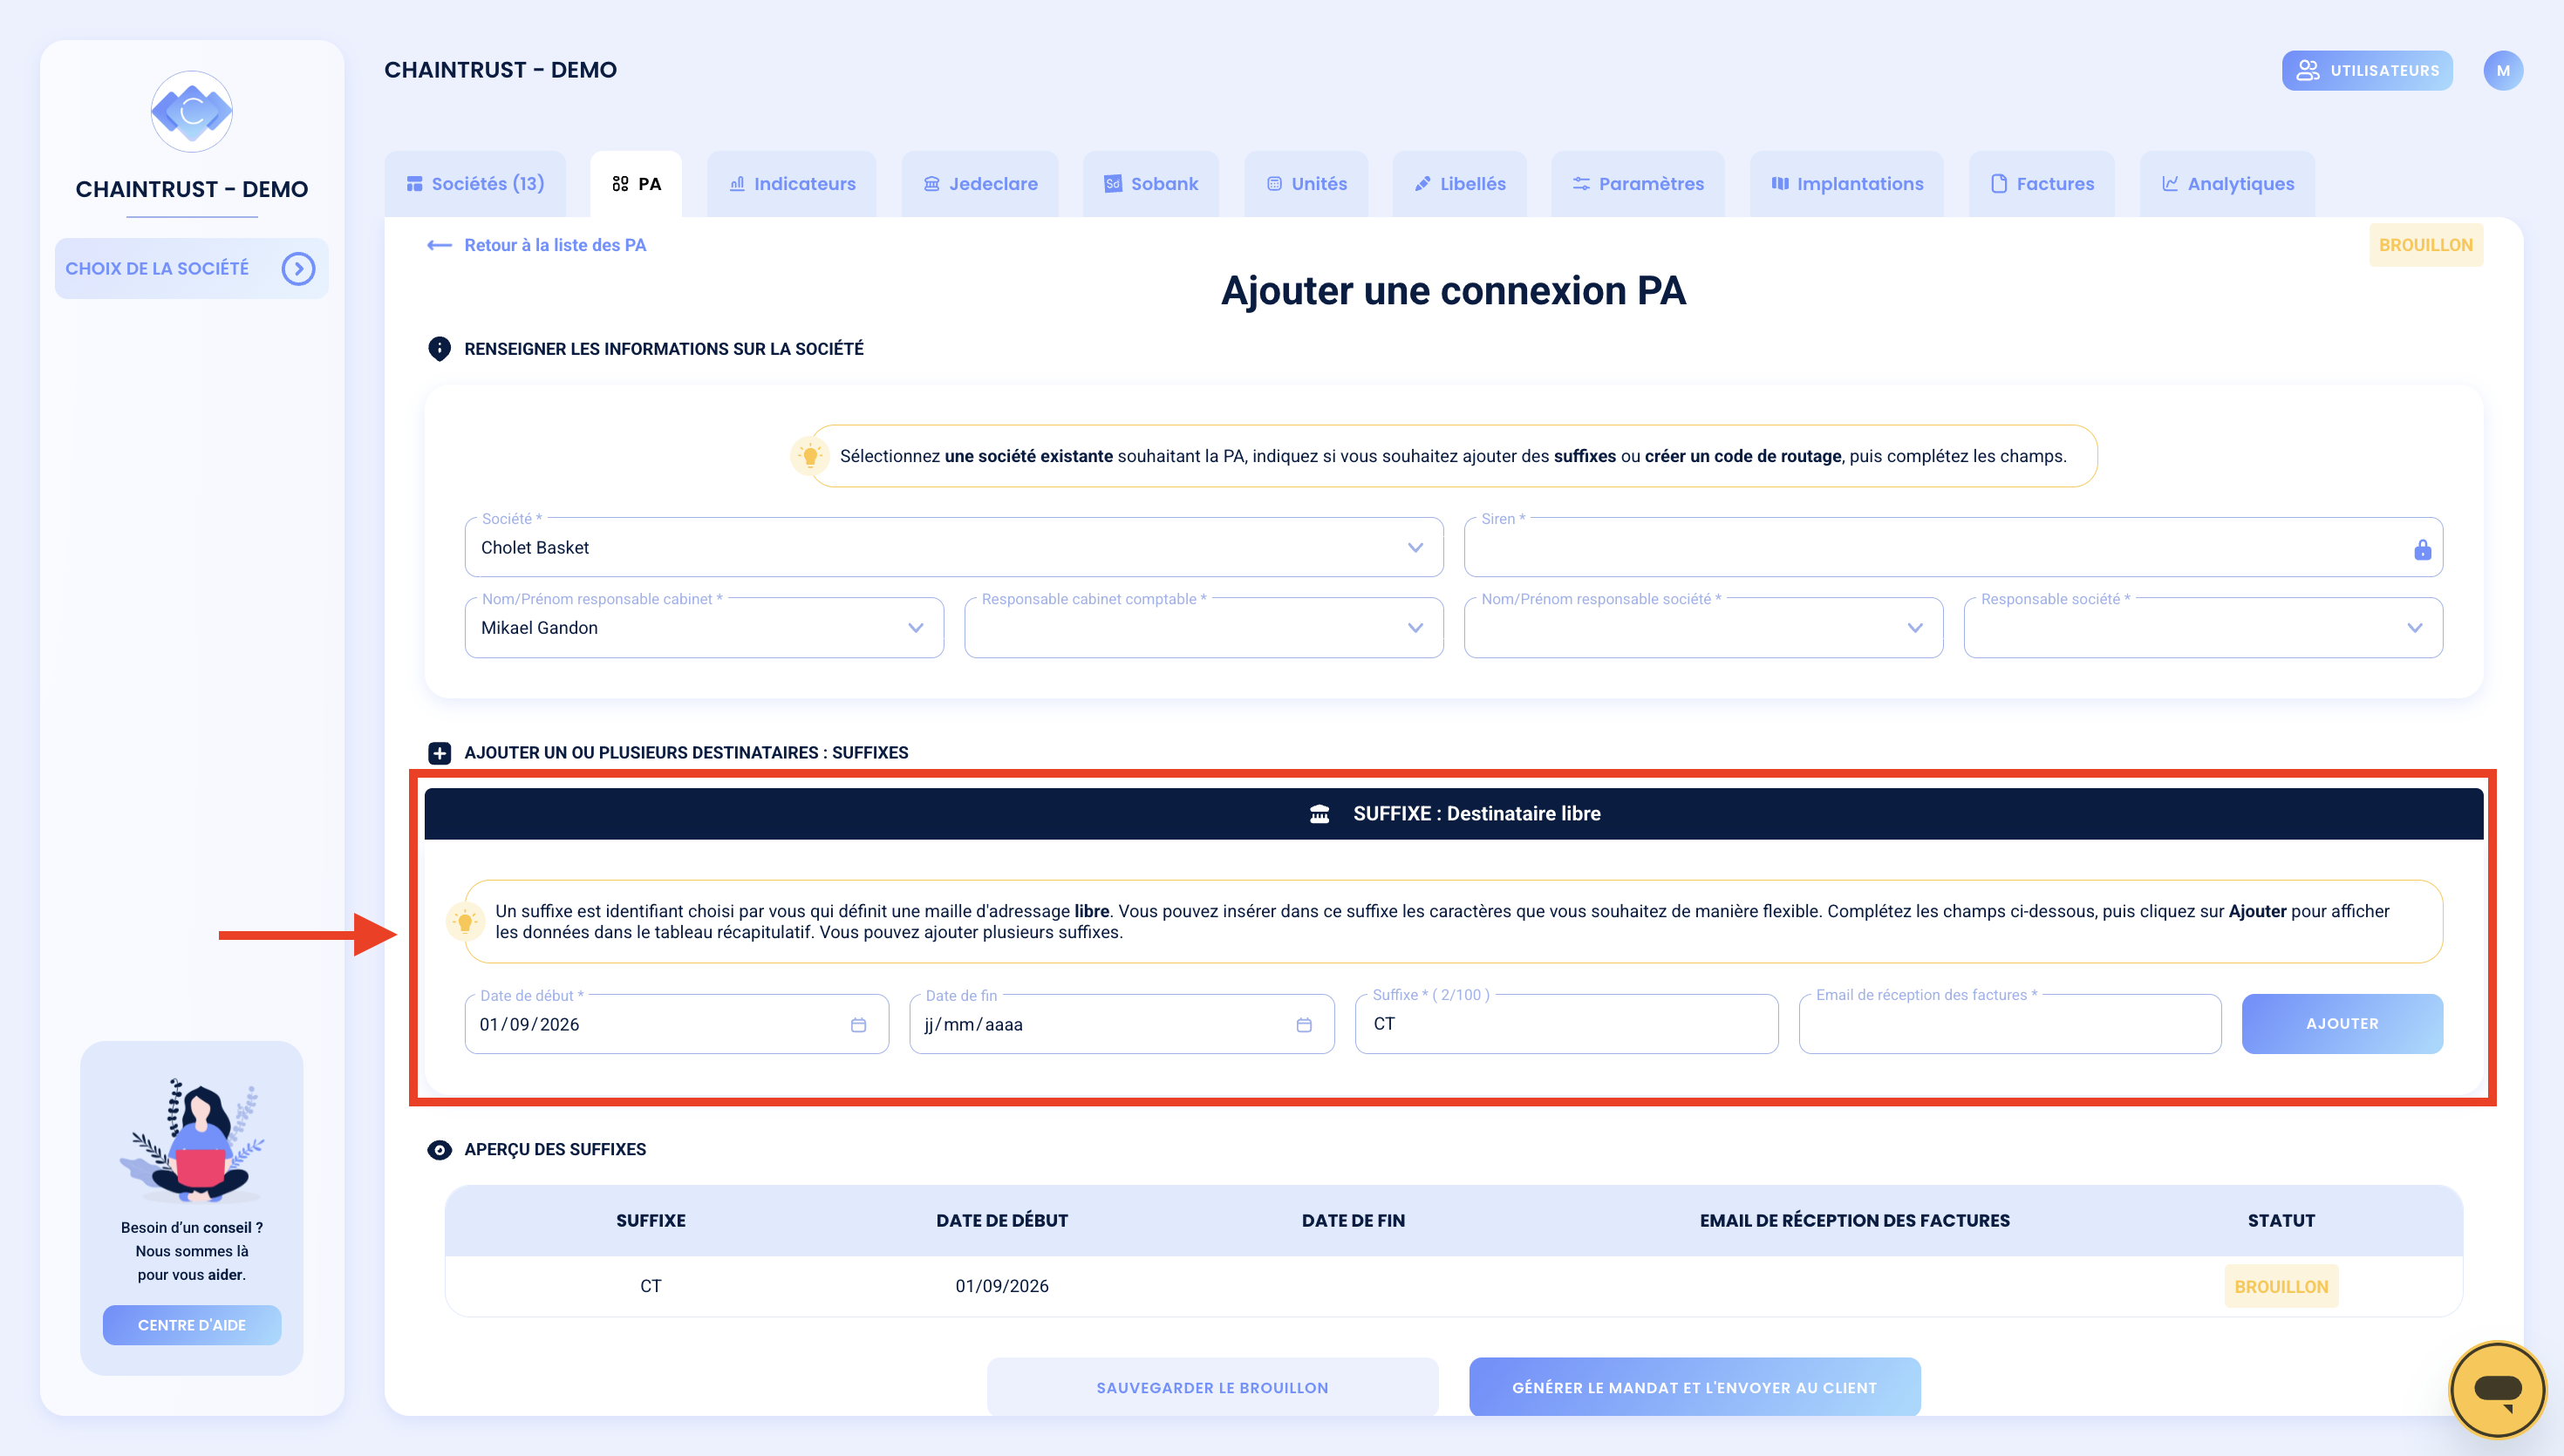The height and width of the screenshot is (1456, 2564).
Task: Click the circled arrow next to Choix de la société
Action: (x=298, y=268)
